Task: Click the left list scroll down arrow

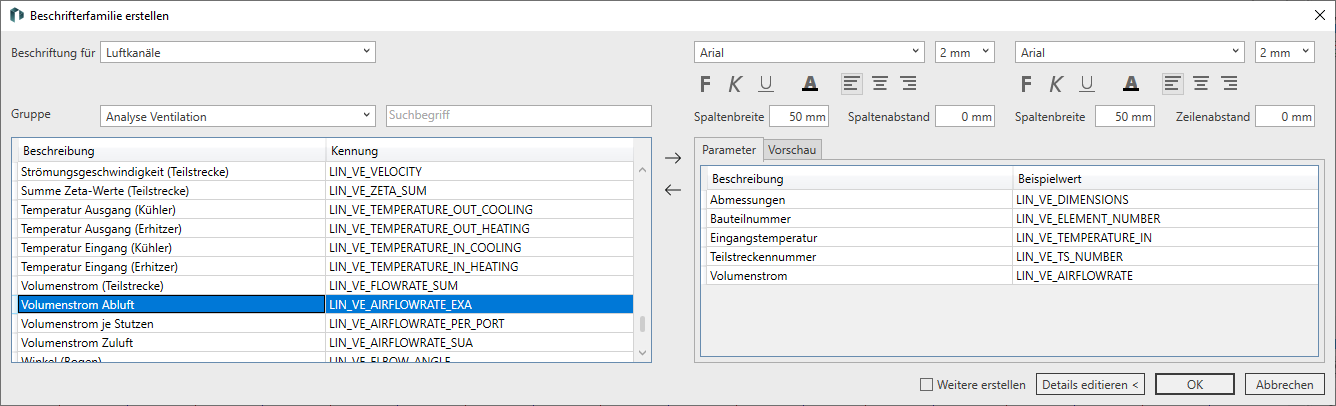Action: pos(642,352)
